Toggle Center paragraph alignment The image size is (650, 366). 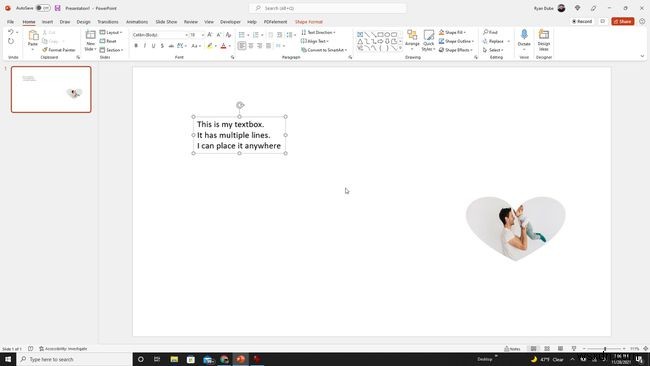[x=251, y=46]
